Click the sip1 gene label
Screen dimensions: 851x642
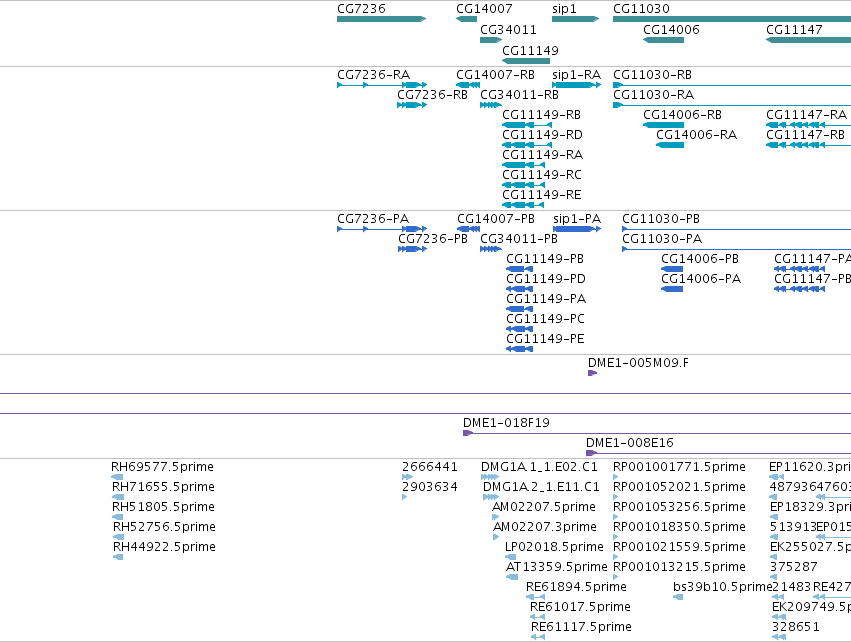(564, 9)
